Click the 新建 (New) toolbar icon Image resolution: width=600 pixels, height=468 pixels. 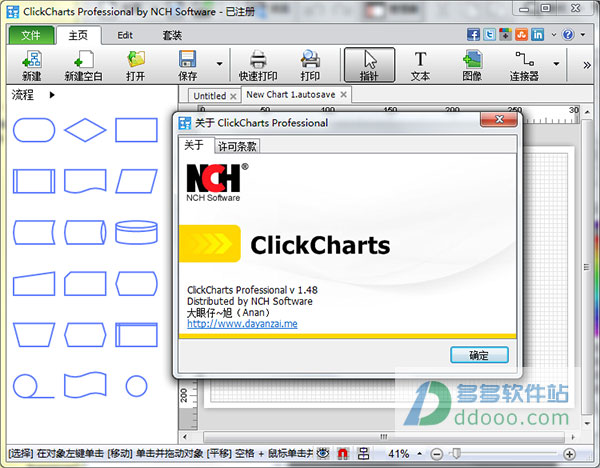[31, 65]
